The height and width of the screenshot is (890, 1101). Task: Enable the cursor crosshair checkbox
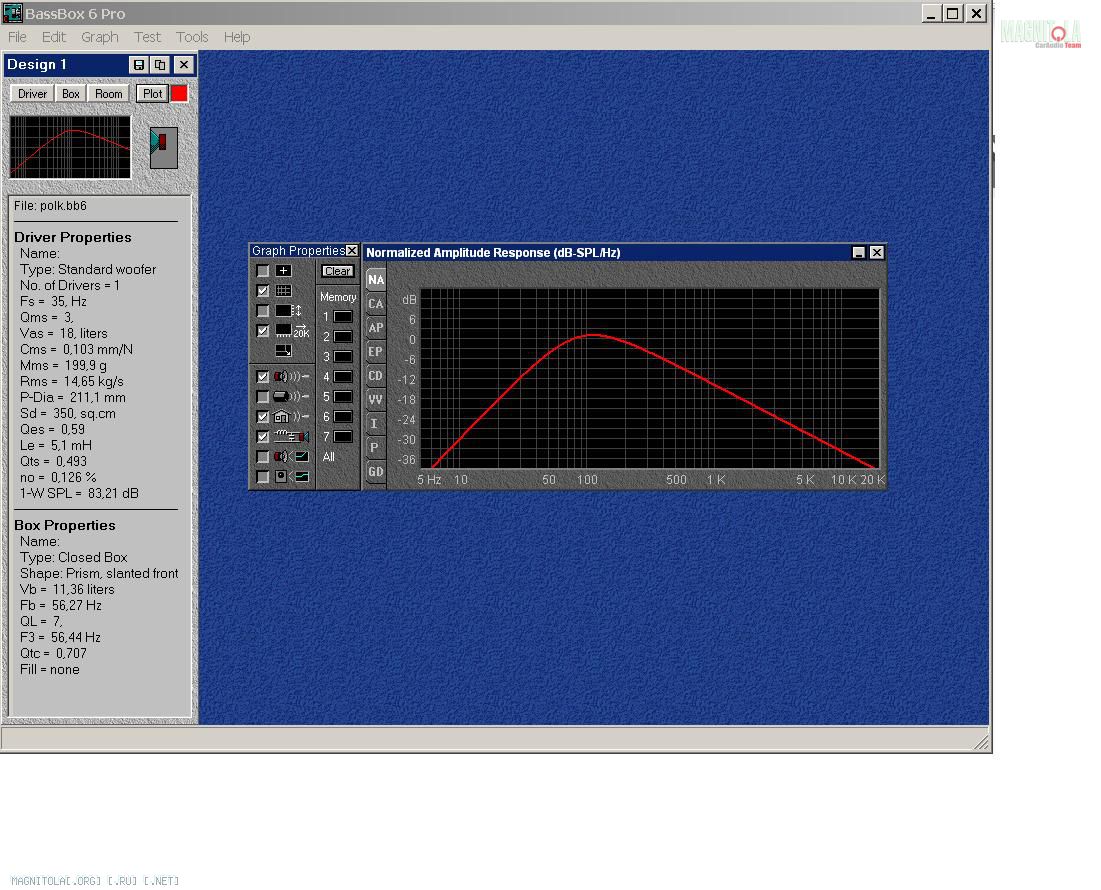pos(263,271)
